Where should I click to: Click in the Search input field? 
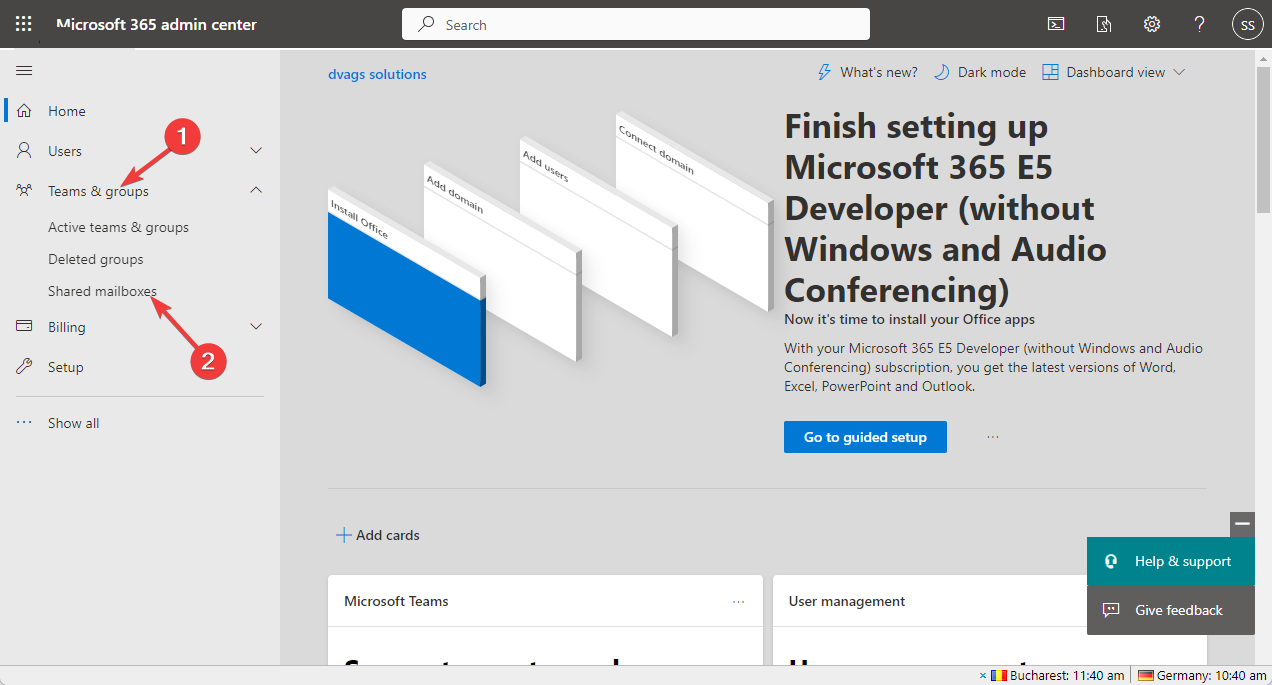(636, 24)
